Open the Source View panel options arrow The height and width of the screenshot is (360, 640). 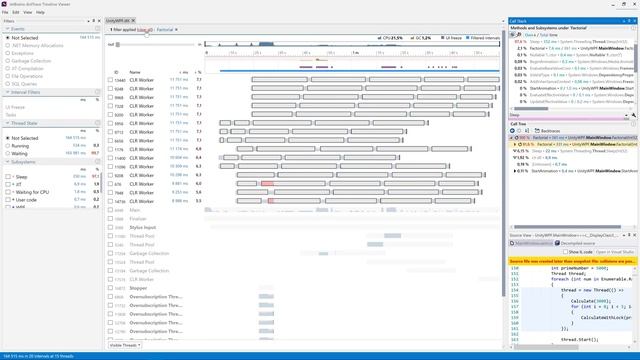click(624, 235)
